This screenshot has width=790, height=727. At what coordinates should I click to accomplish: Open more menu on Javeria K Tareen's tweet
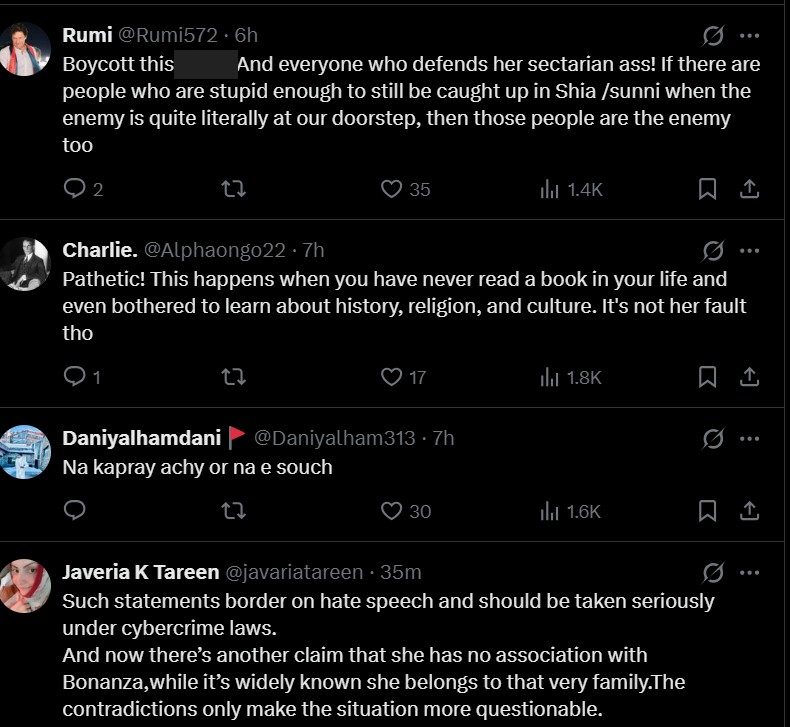click(749, 572)
